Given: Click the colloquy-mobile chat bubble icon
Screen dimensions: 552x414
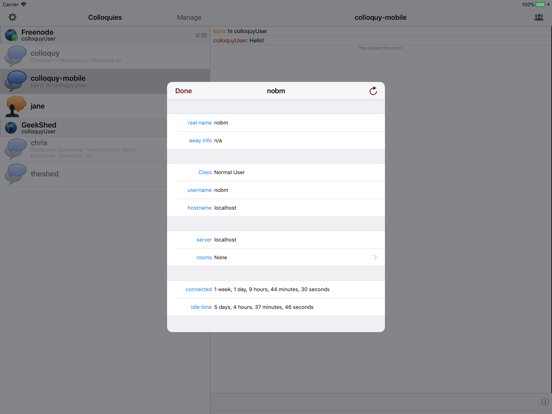Looking at the screenshot, I should (15, 81).
